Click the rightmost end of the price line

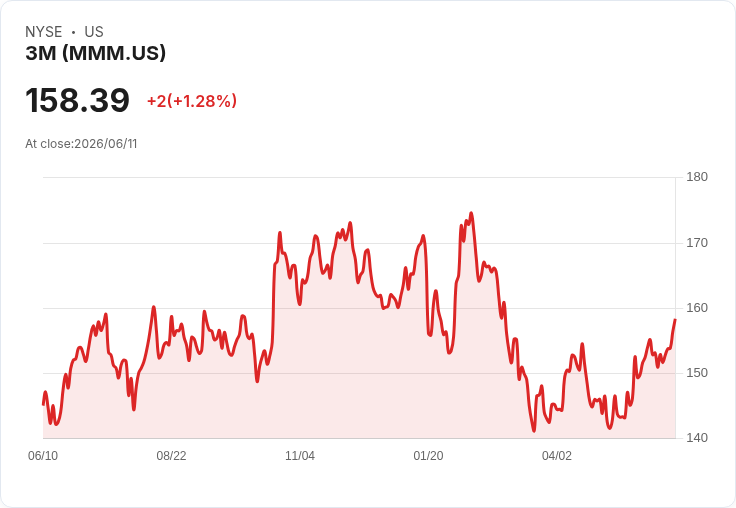tap(675, 320)
